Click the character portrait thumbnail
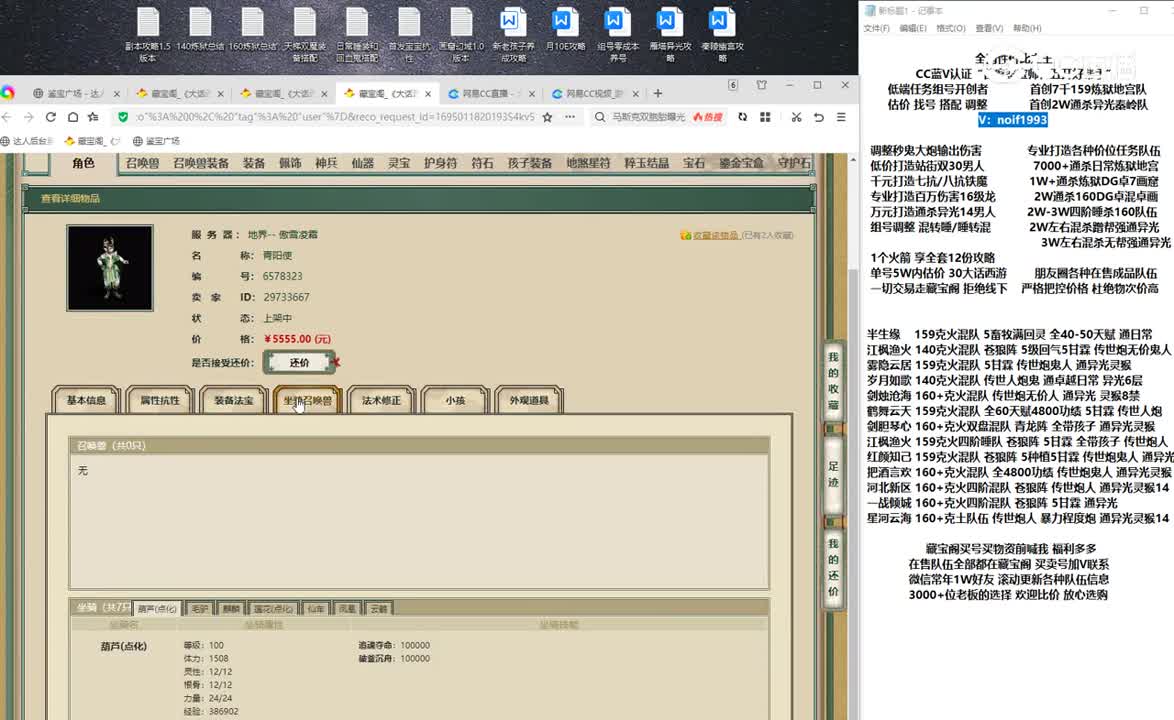 point(110,267)
